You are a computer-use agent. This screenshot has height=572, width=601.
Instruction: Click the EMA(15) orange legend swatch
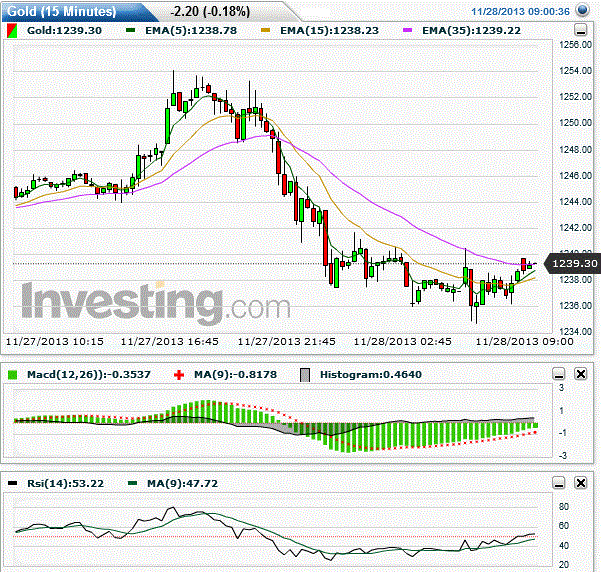[266, 31]
